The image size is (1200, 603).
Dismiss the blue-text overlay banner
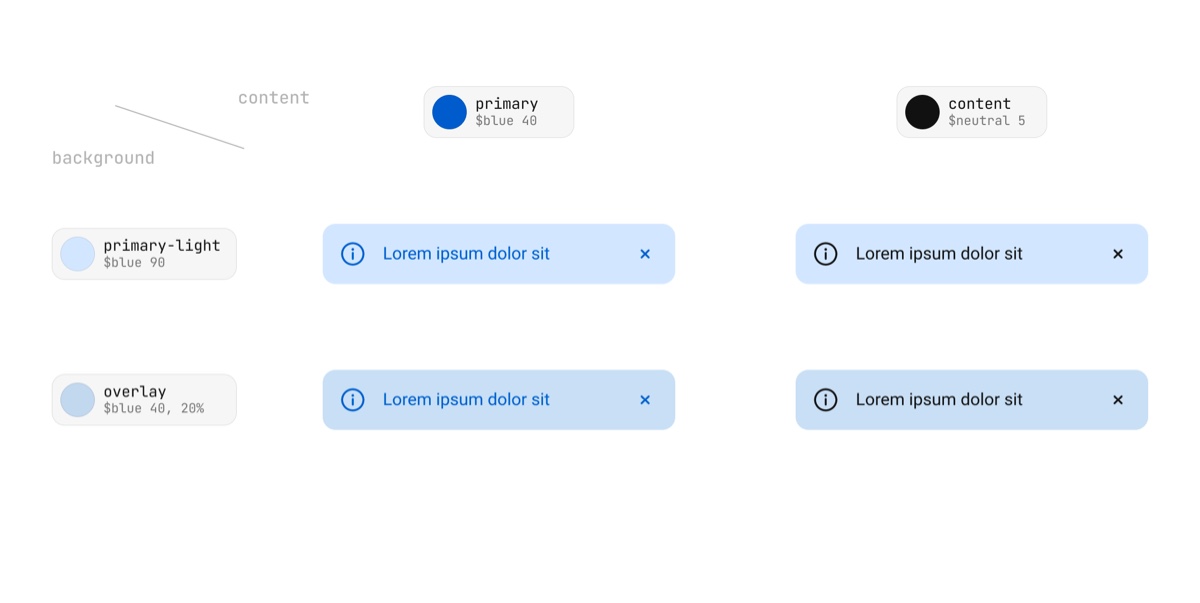[x=645, y=400]
